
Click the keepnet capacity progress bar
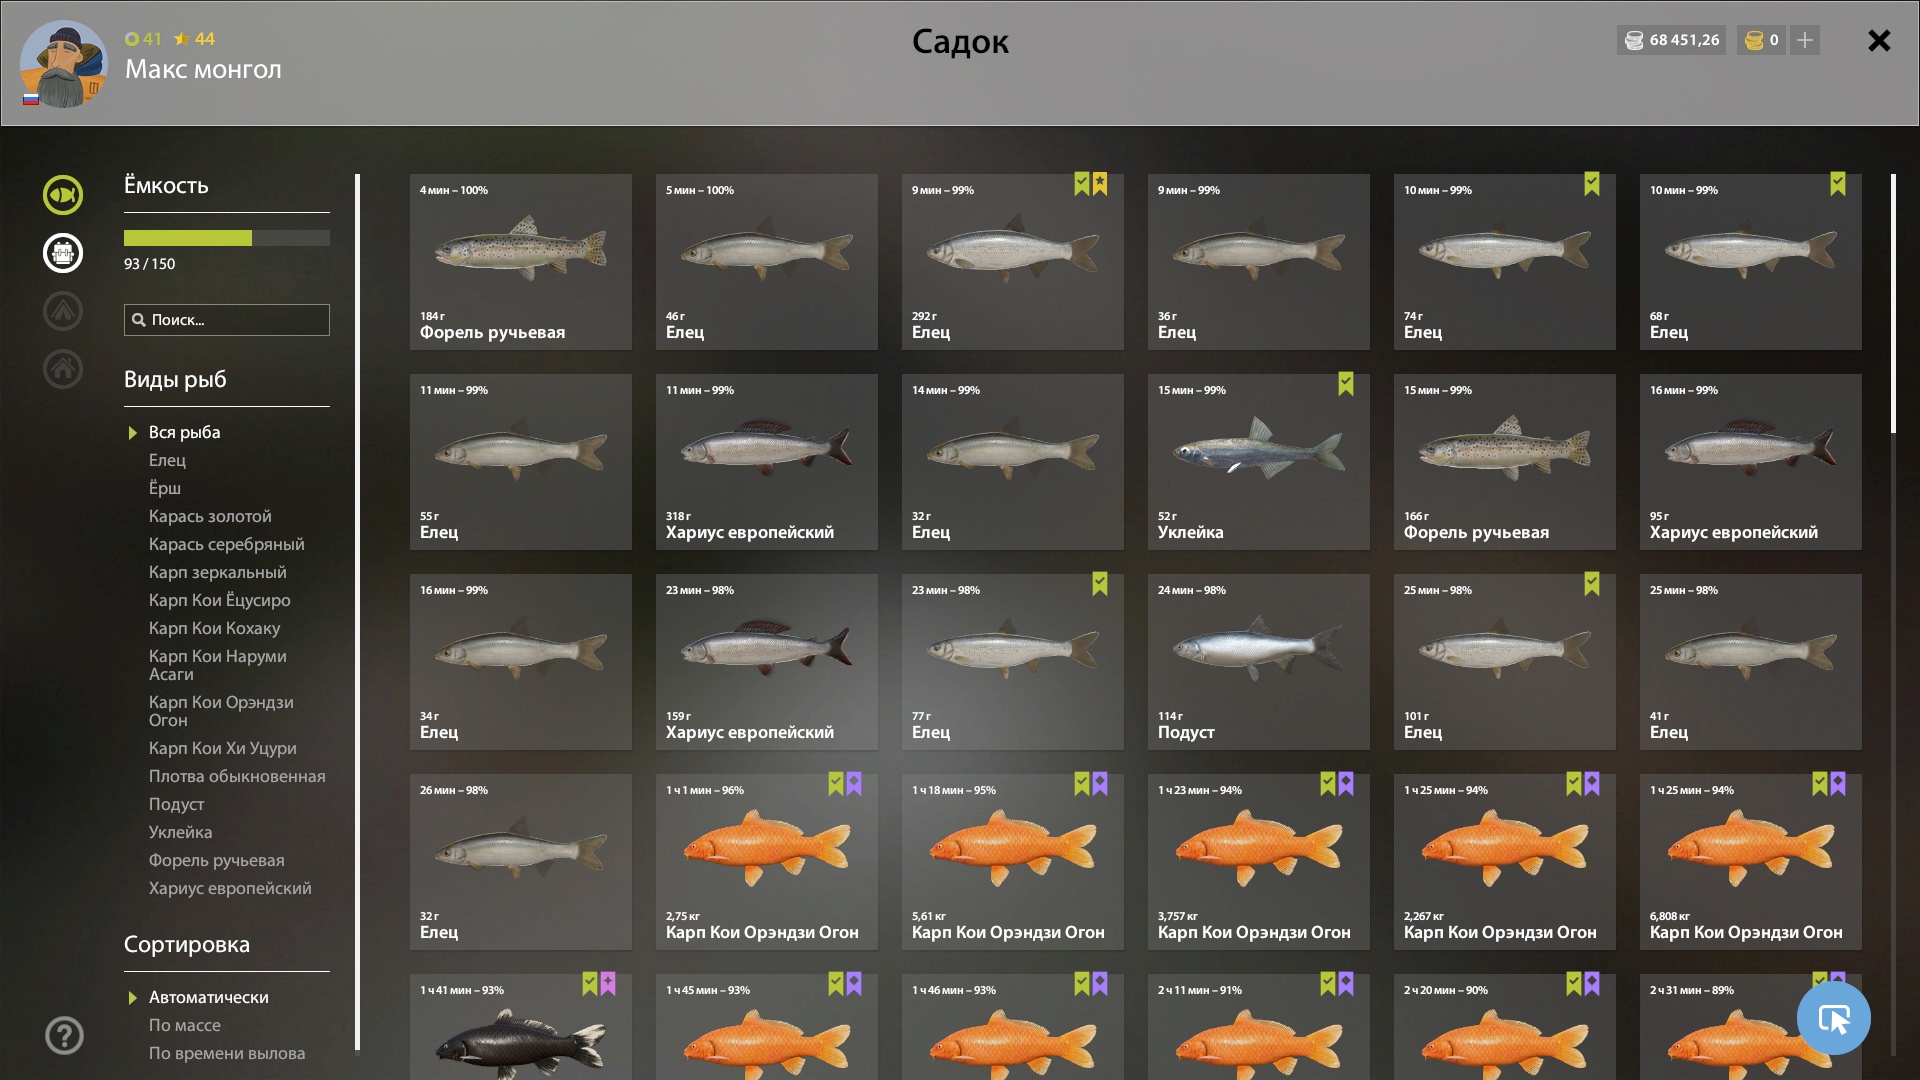(x=227, y=238)
